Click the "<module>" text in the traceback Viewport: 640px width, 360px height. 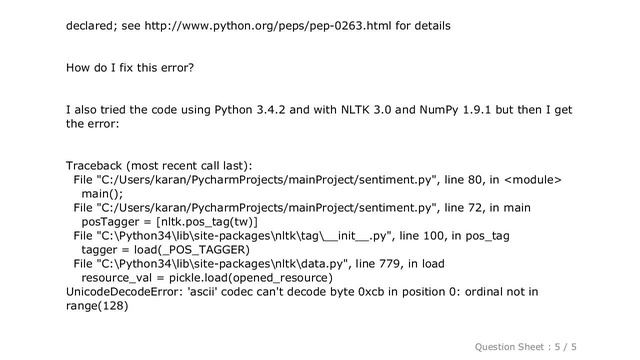point(533,180)
